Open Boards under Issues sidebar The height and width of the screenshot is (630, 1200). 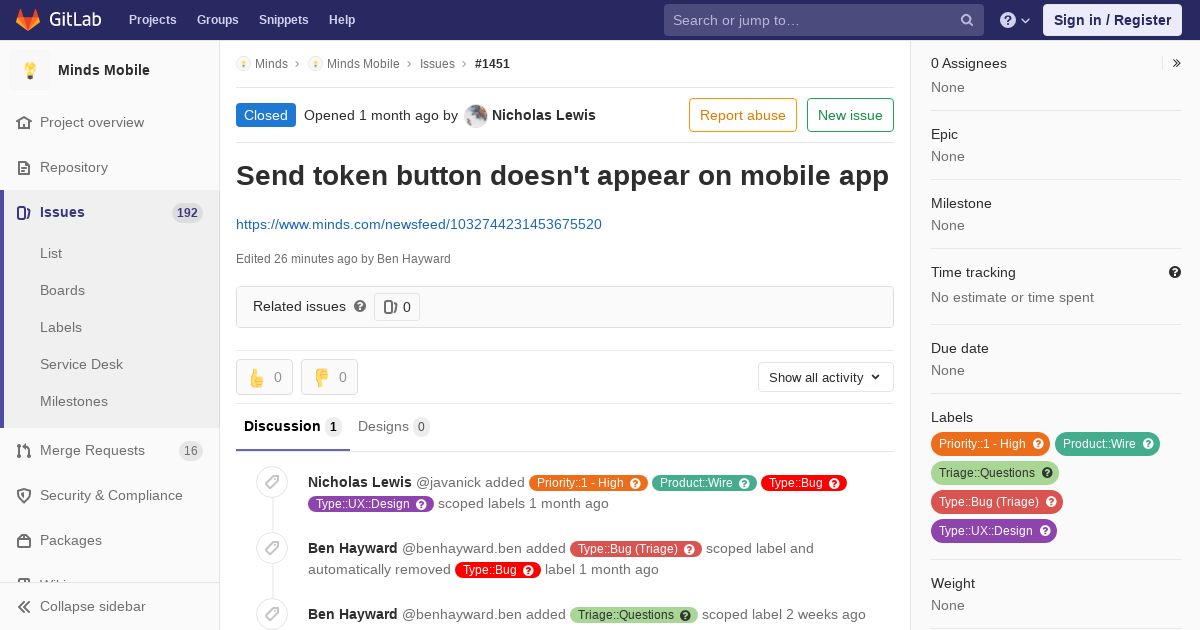(62, 290)
